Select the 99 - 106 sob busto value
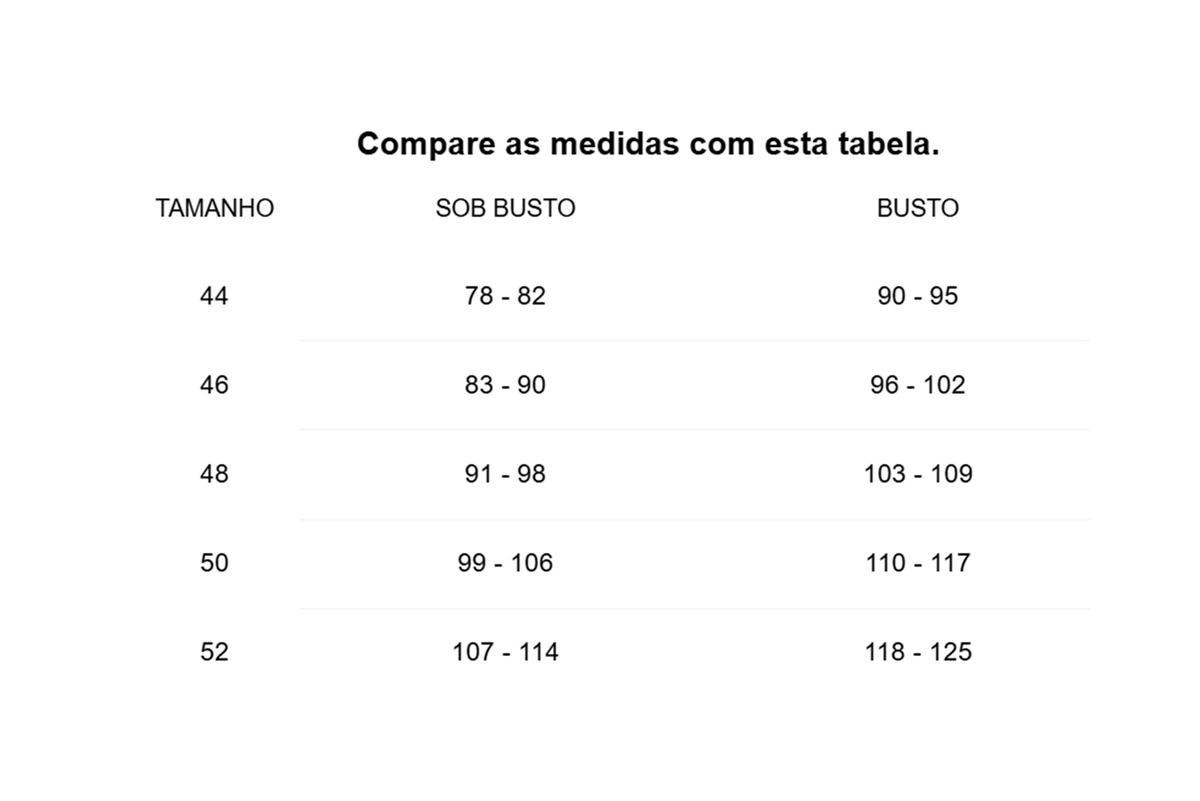This screenshot has width=1200, height=801. (x=505, y=563)
